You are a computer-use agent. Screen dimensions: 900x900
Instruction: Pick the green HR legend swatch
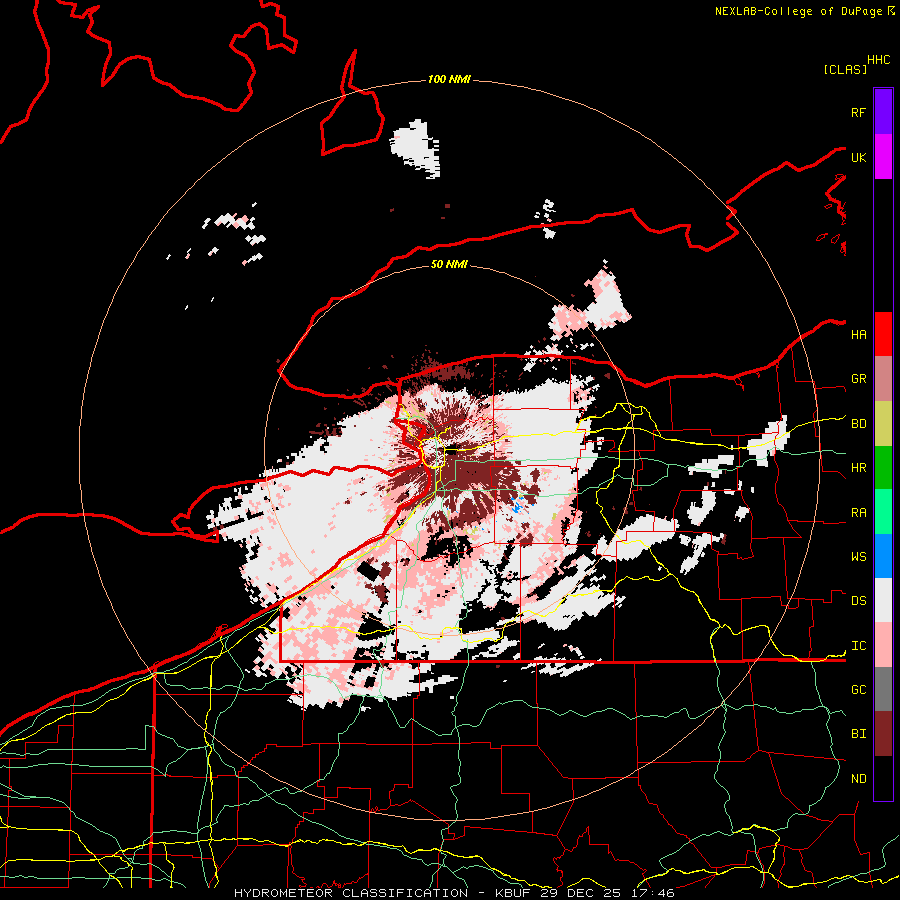click(x=883, y=467)
